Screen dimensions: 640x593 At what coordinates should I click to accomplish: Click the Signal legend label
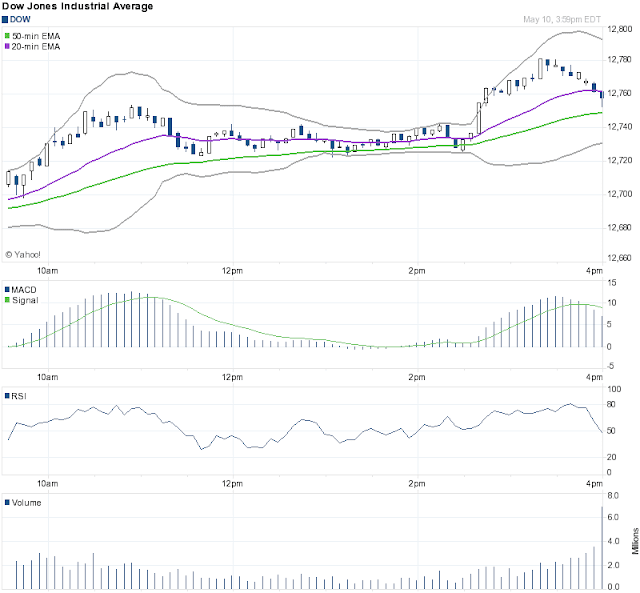pyautogui.click(x=25, y=300)
